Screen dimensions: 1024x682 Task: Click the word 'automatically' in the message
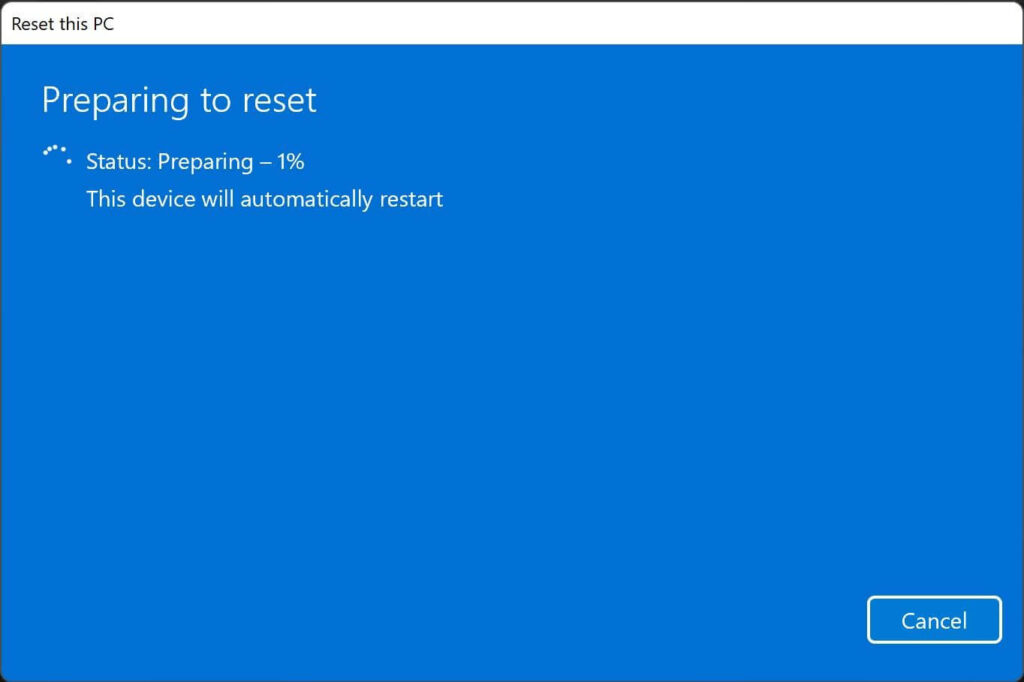coord(307,200)
